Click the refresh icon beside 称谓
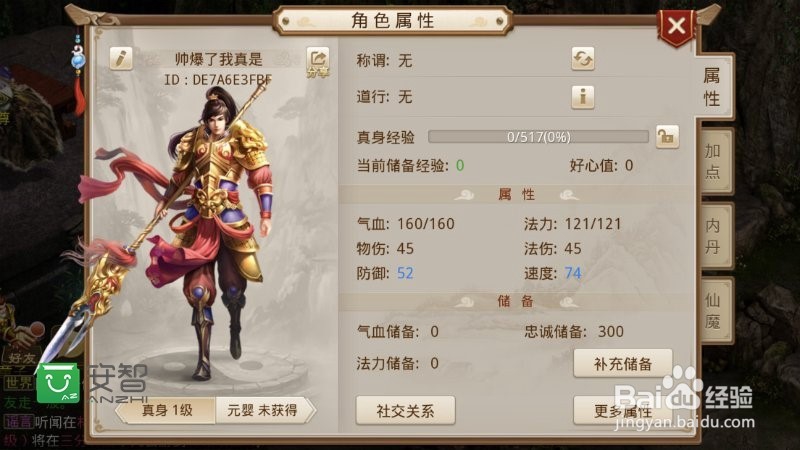The height and width of the screenshot is (450, 800). coord(583,59)
